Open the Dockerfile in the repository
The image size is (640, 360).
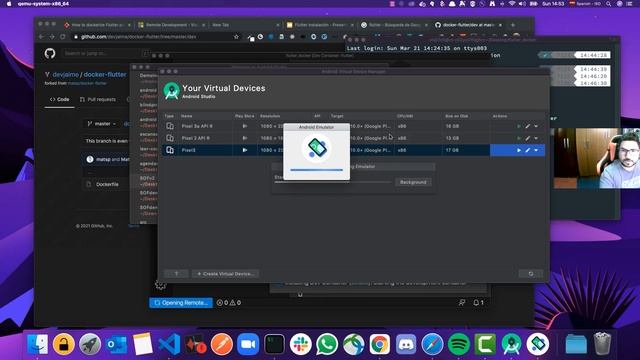[107, 184]
